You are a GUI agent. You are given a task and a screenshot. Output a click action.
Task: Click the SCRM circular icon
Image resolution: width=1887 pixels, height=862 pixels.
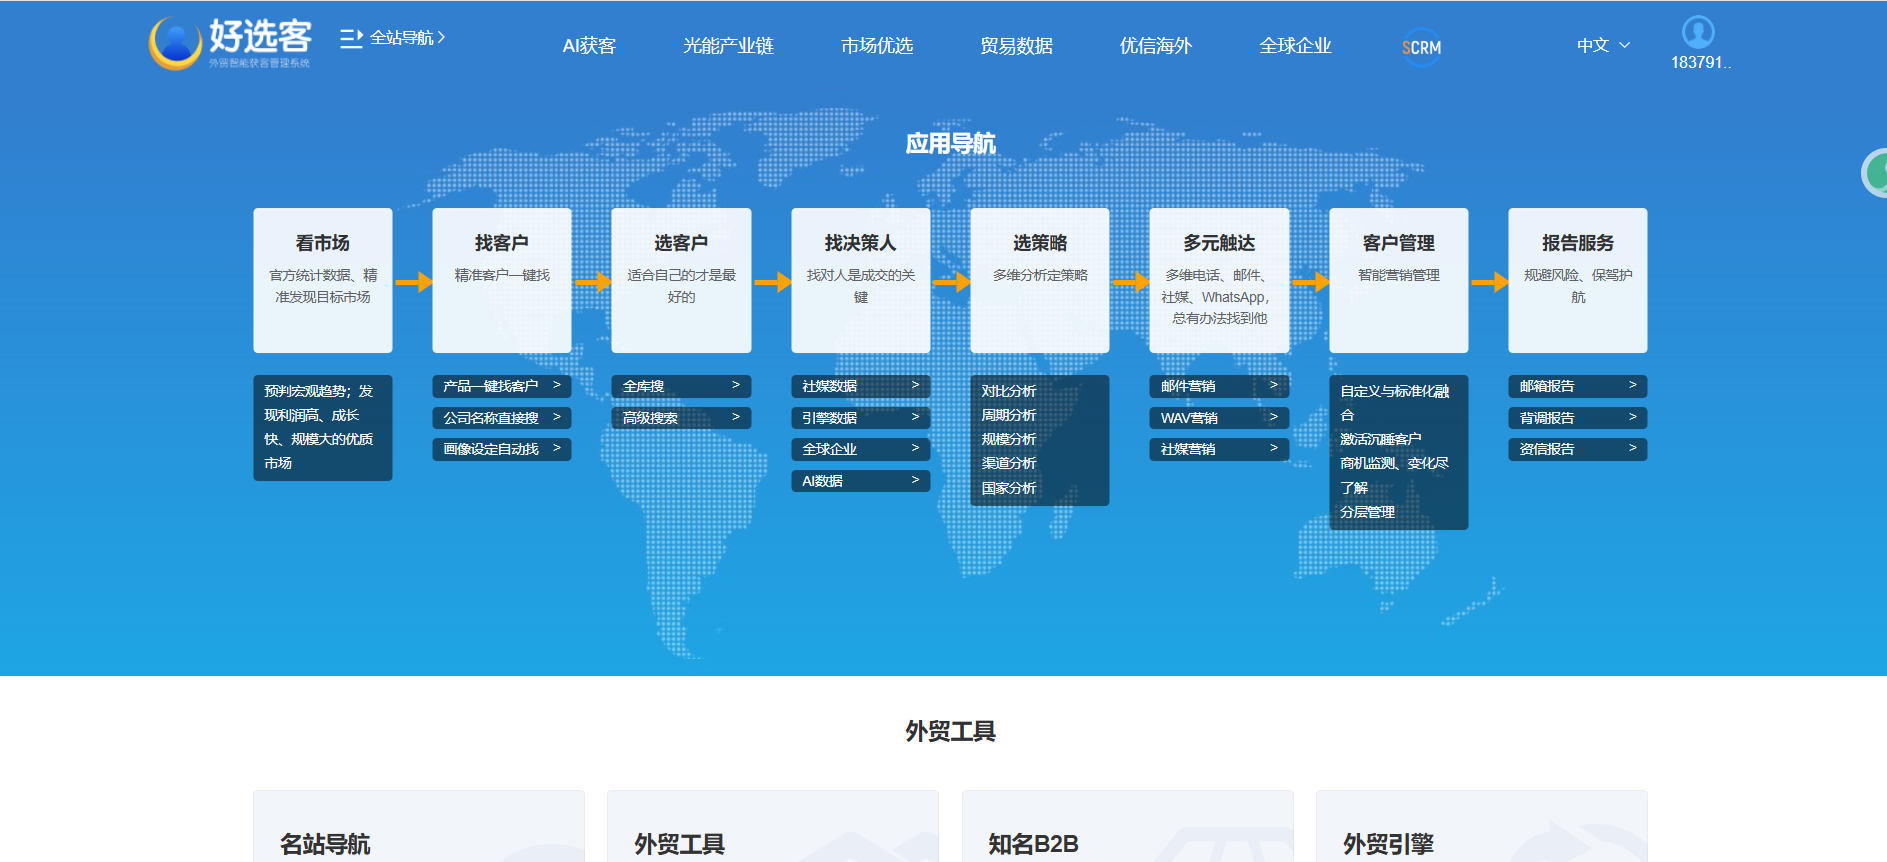coord(1421,47)
